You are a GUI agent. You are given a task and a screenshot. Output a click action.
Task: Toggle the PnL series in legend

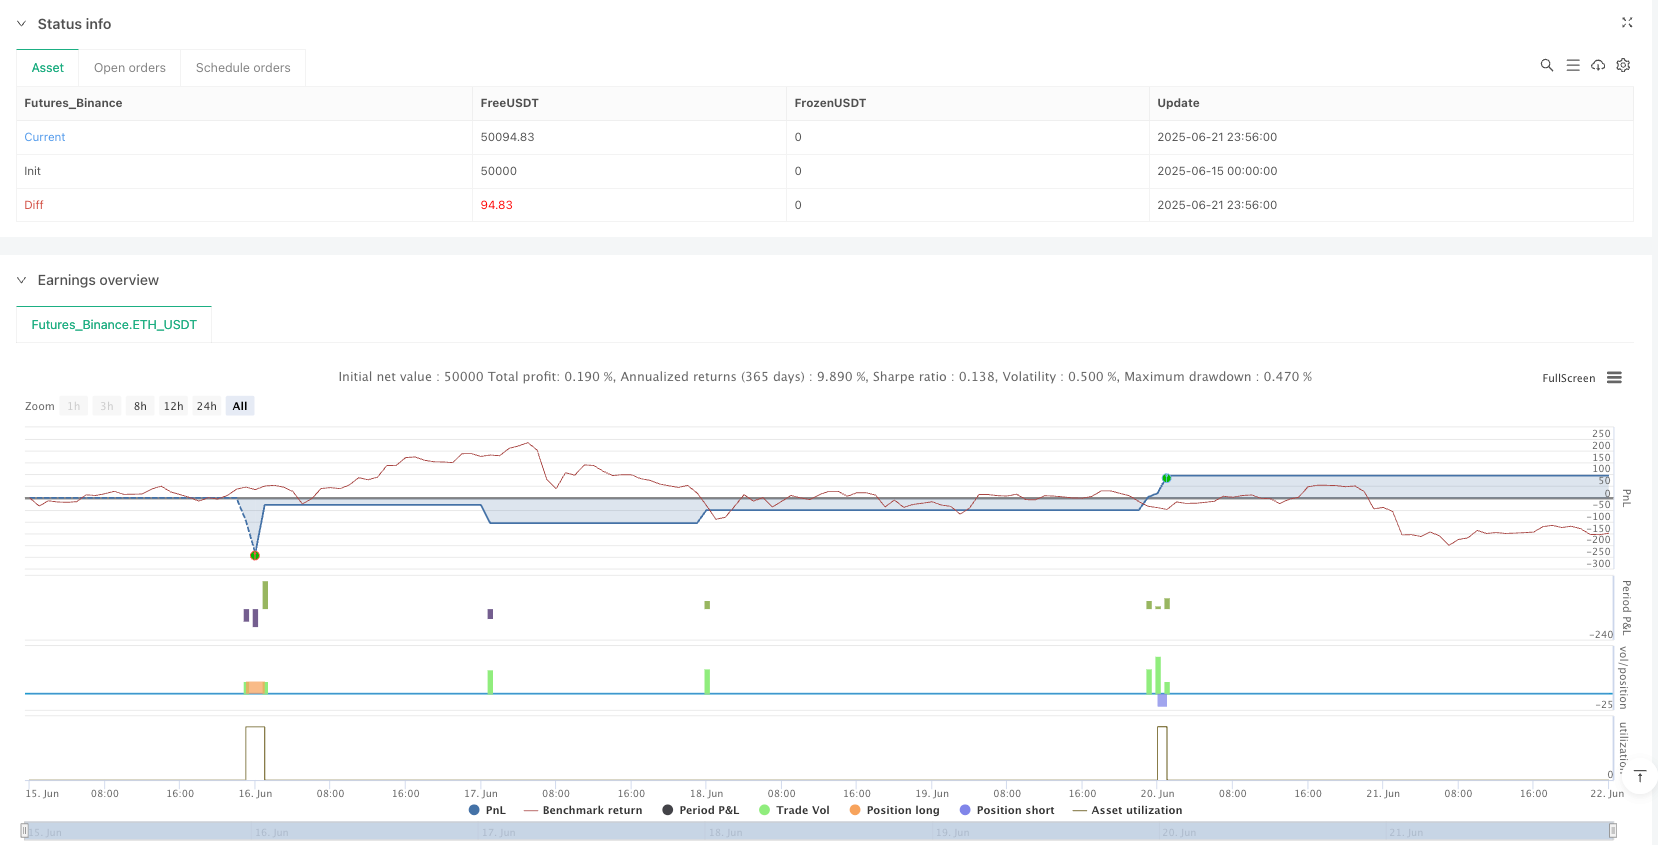pos(487,810)
